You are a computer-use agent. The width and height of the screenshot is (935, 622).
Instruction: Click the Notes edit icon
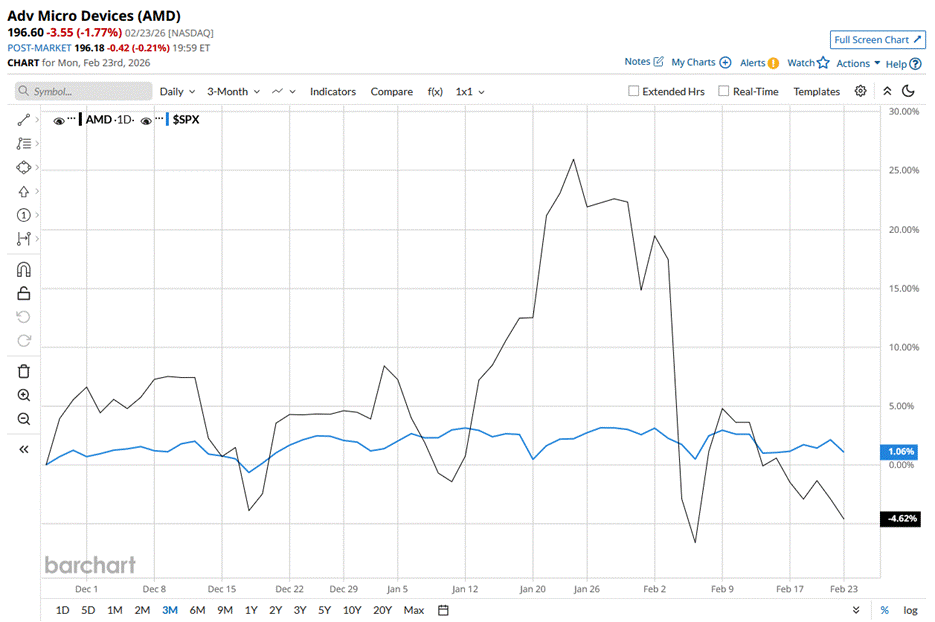(x=658, y=61)
